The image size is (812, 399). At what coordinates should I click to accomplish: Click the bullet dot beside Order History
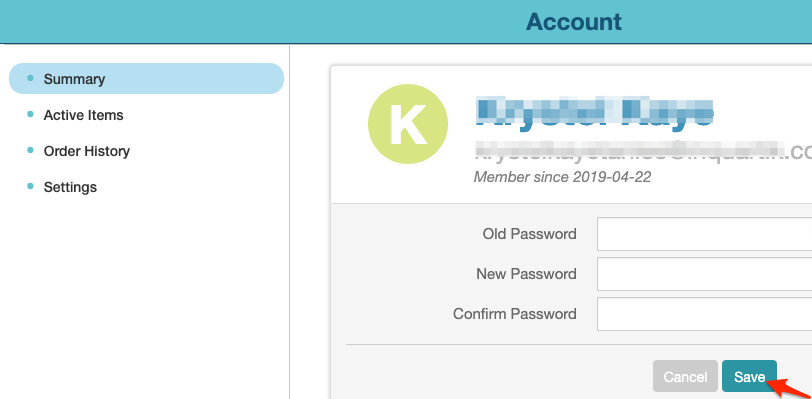click(x=30, y=150)
